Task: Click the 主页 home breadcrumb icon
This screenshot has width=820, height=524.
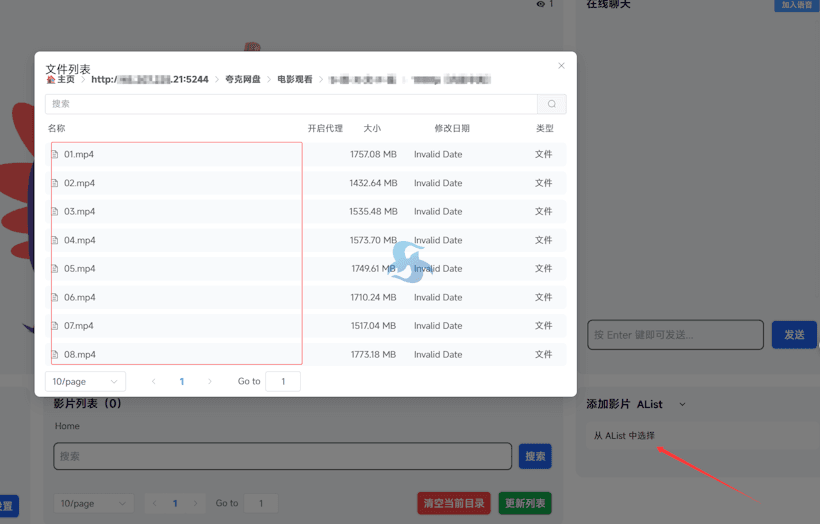Action: (51, 79)
